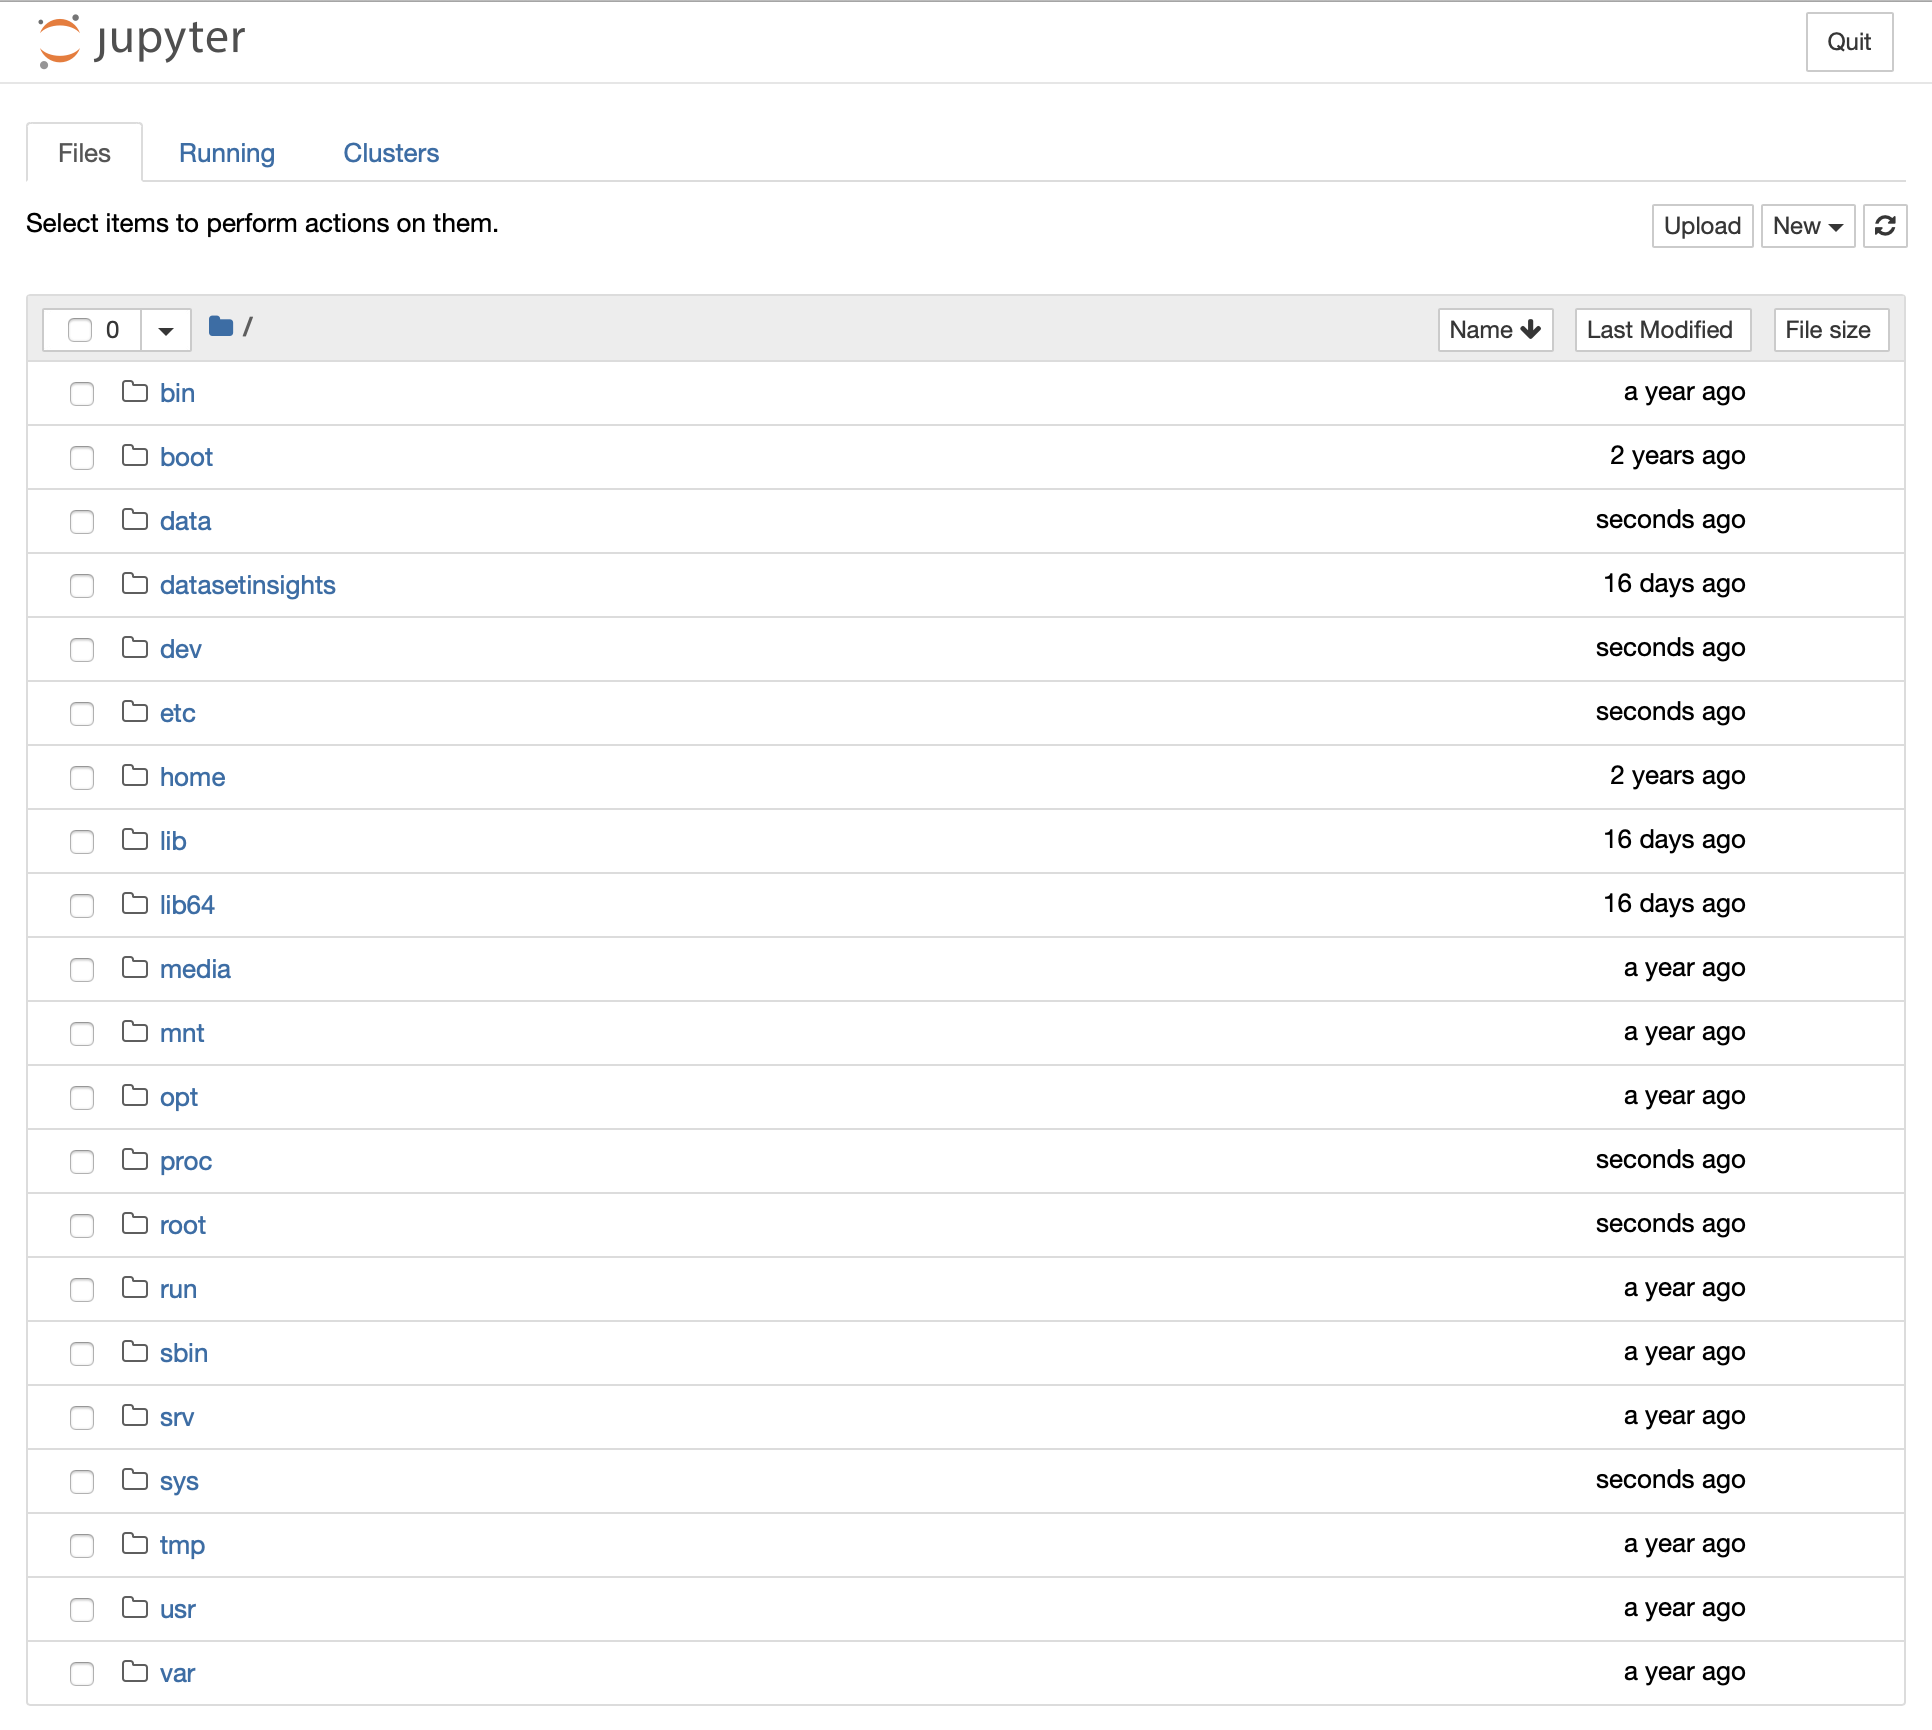Switch to the Running tab
This screenshot has width=1932, height=1730.
tap(227, 153)
